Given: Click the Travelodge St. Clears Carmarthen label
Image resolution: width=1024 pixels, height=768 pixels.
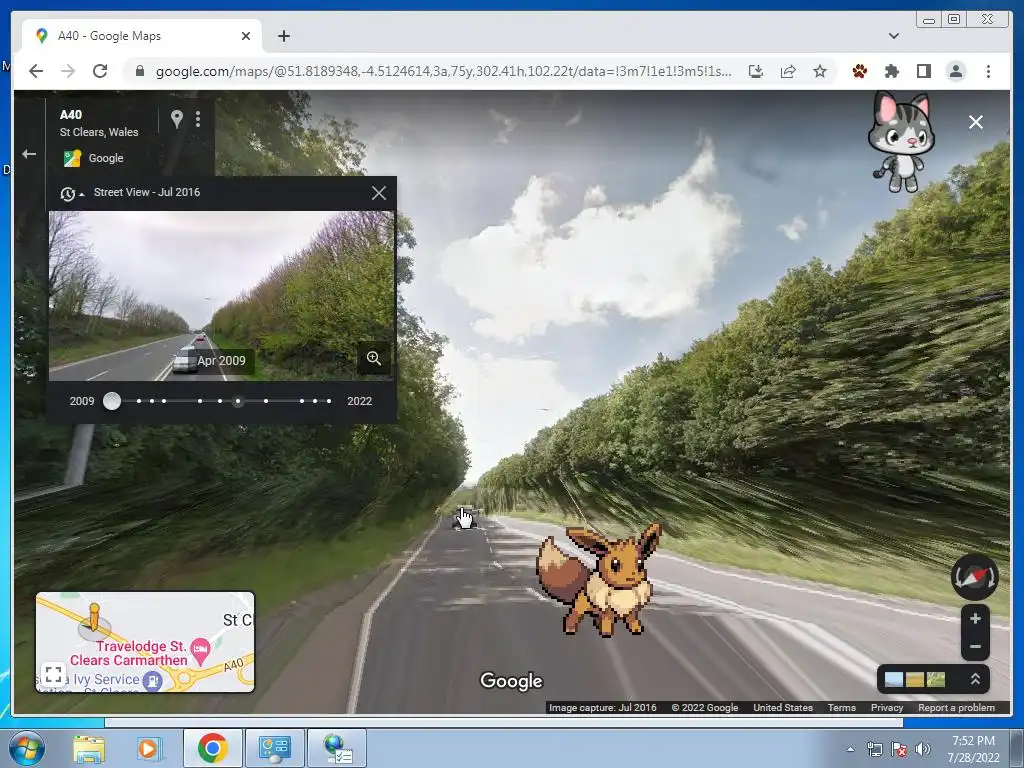Looking at the screenshot, I should click(129, 653).
